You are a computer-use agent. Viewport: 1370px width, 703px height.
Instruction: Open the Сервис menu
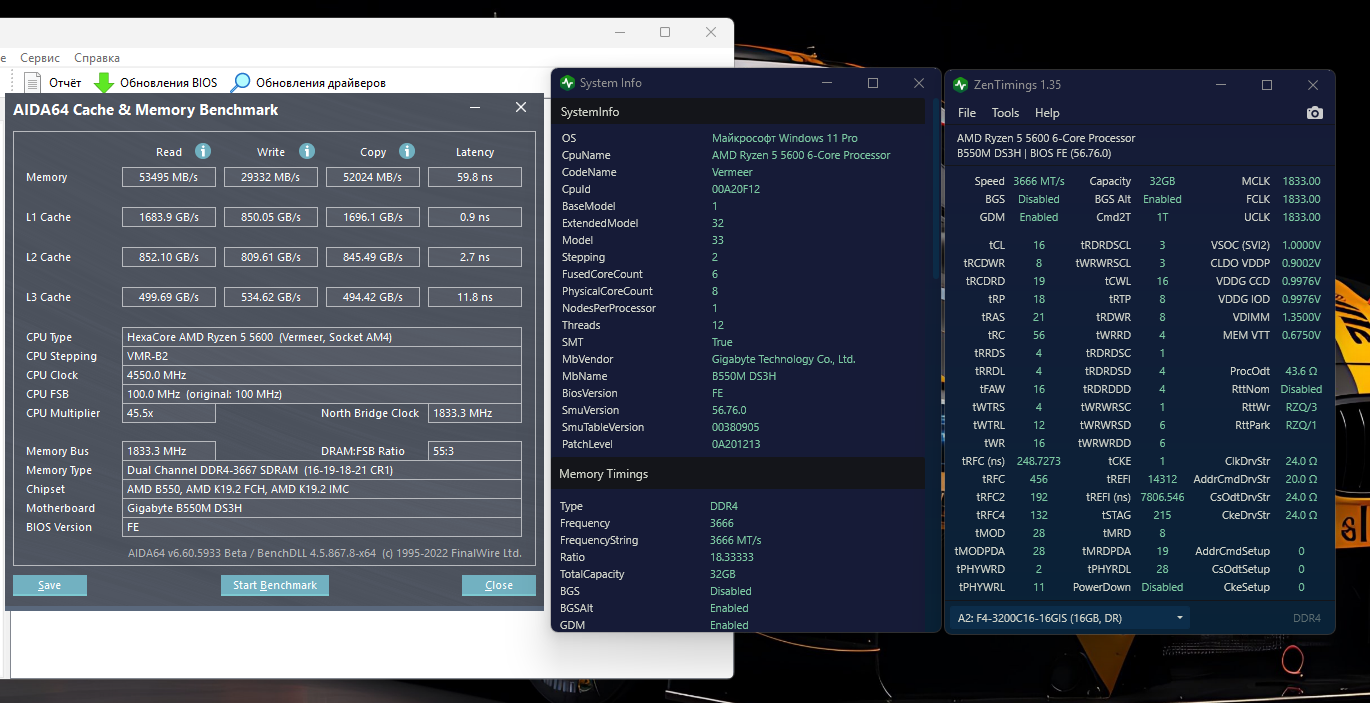(x=40, y=58)
